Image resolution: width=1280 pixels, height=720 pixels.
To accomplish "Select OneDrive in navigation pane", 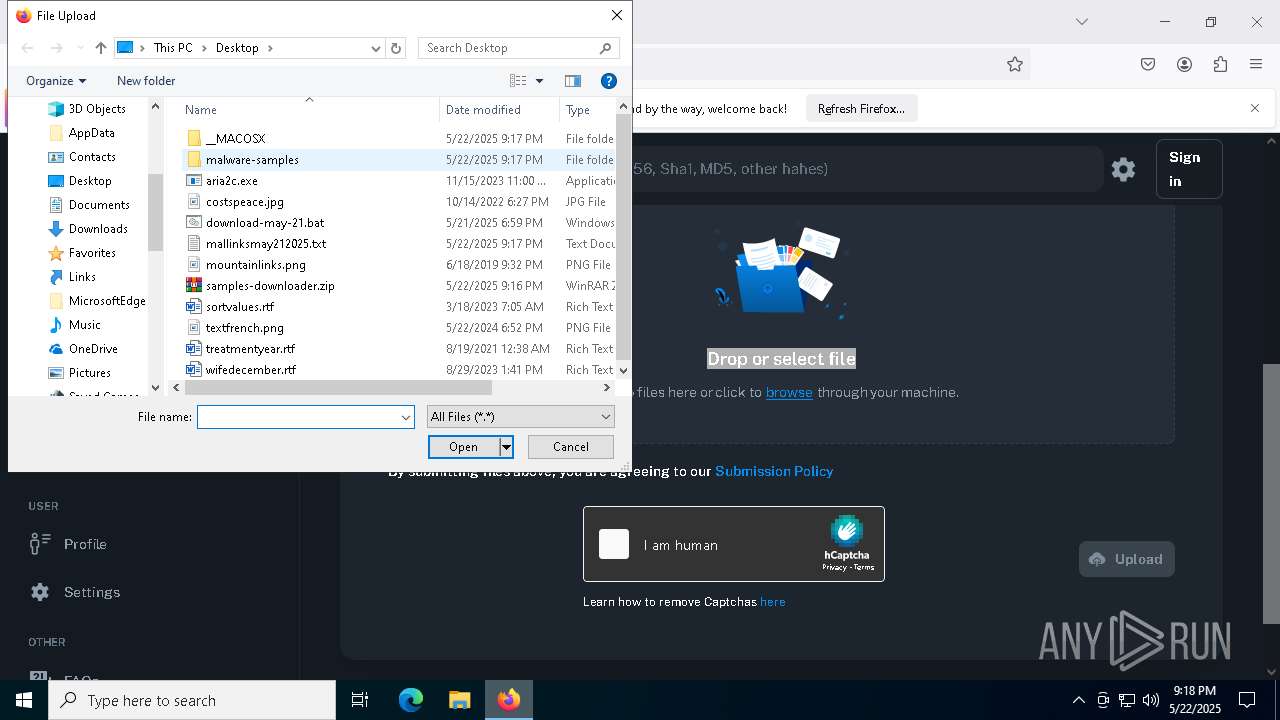I will [x=93, y=349].
